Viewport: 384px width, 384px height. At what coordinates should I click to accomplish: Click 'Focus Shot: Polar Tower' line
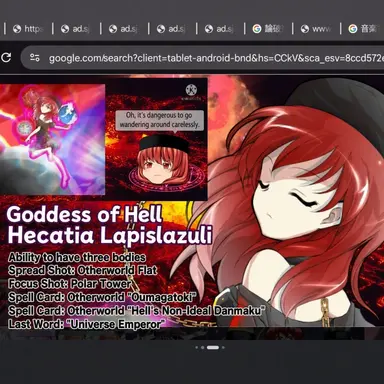click(x=70, y=284)
